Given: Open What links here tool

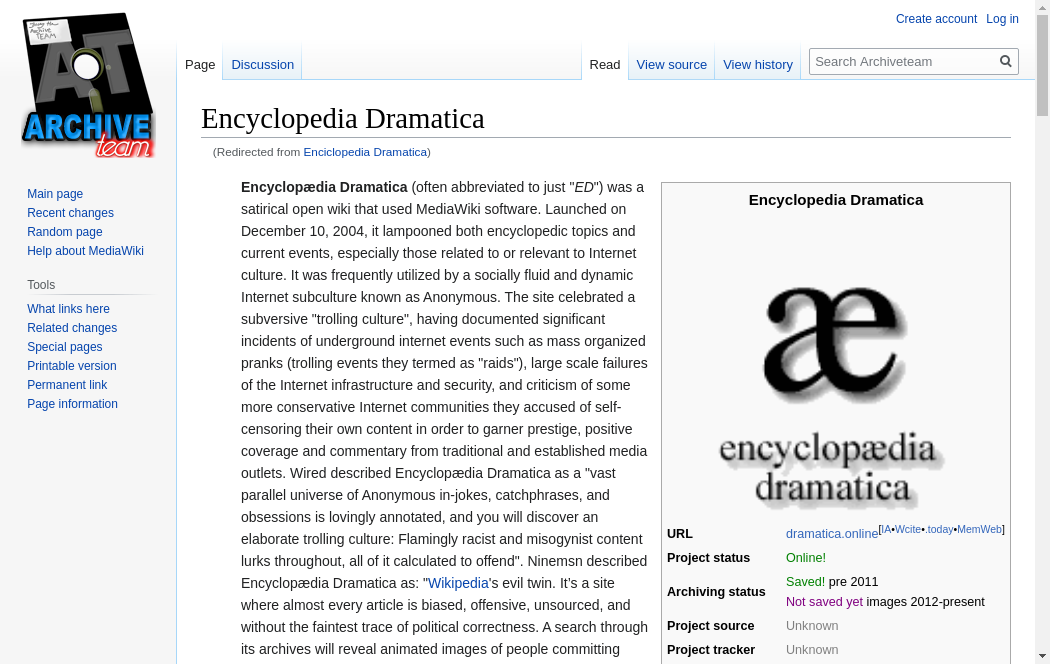Looking at the screenshot, I should (68, 309).
